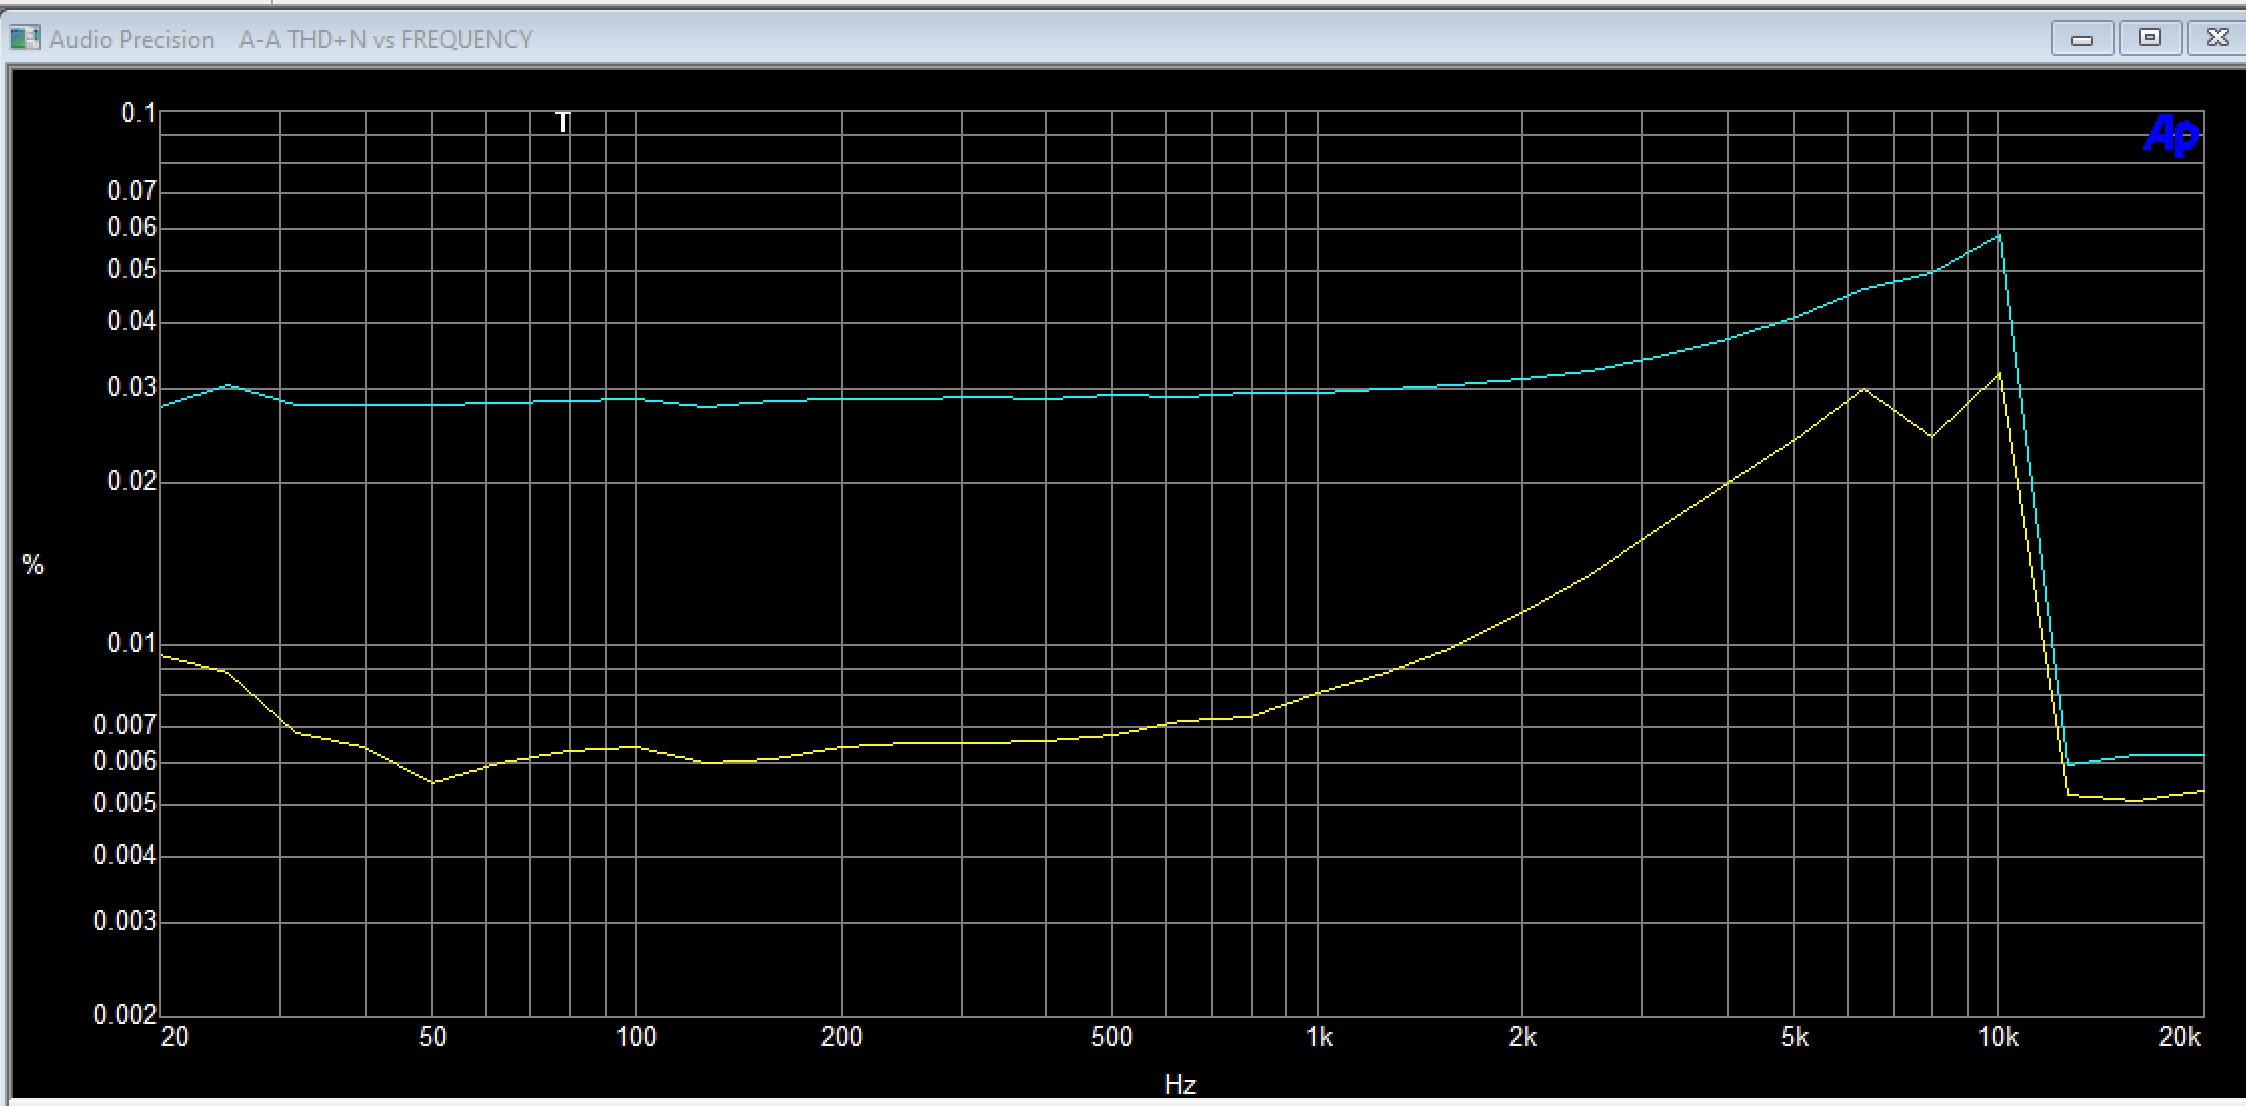Click the 1k X-axis label
The width and height of the screenshot is (2246, 1106).
tap(1319, 1038)
